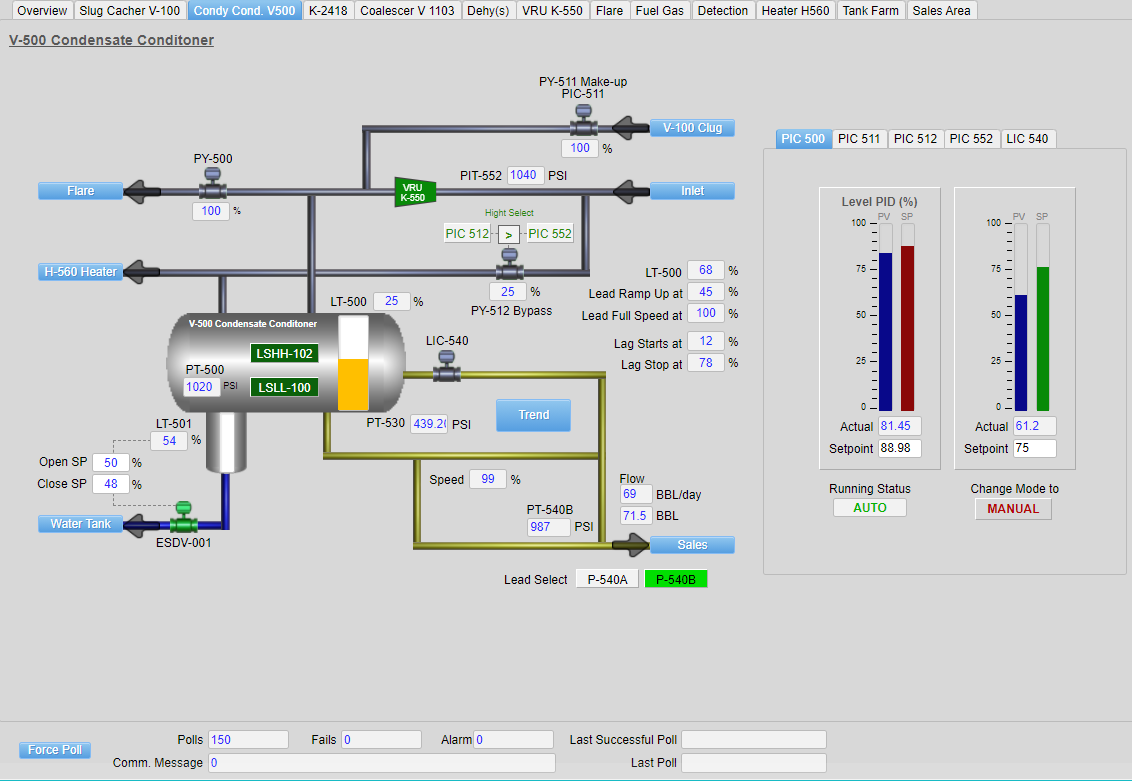This screenshot has height=781, width=1132.
Task: Open the top Flare tab
Action: [x=609, y=11]
